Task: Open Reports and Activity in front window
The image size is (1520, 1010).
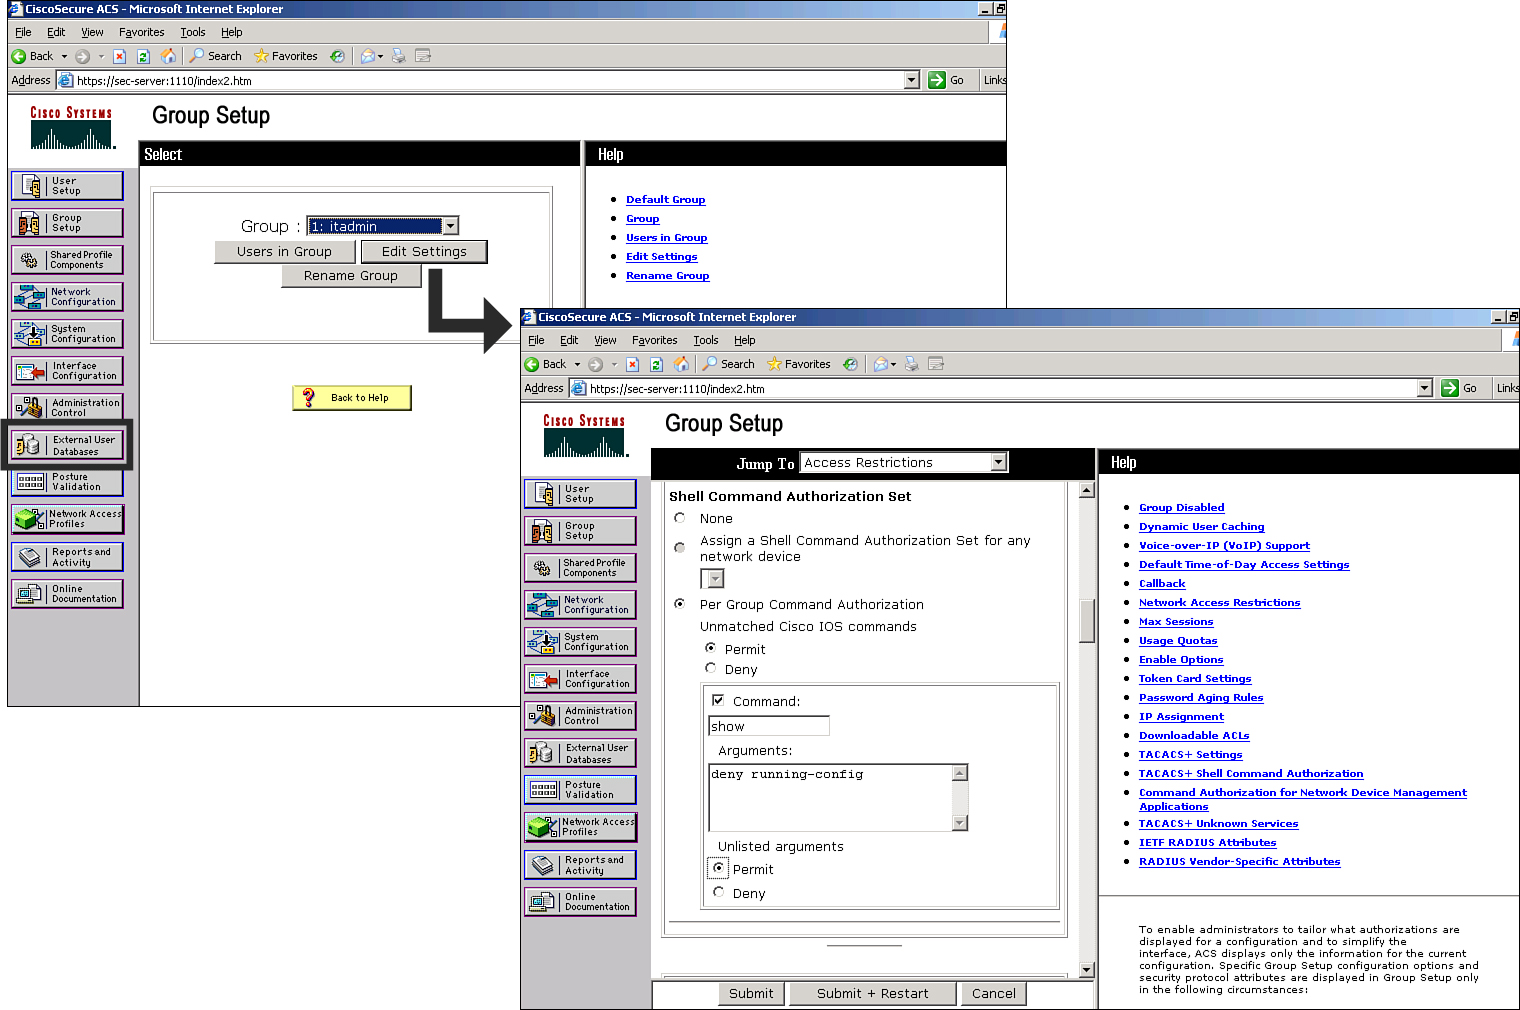Action: (580, 865)
